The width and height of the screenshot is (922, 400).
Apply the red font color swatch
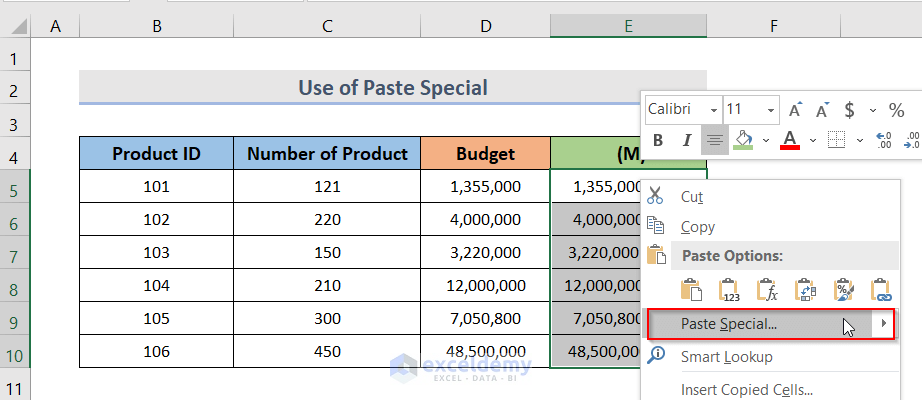point(789,140)
